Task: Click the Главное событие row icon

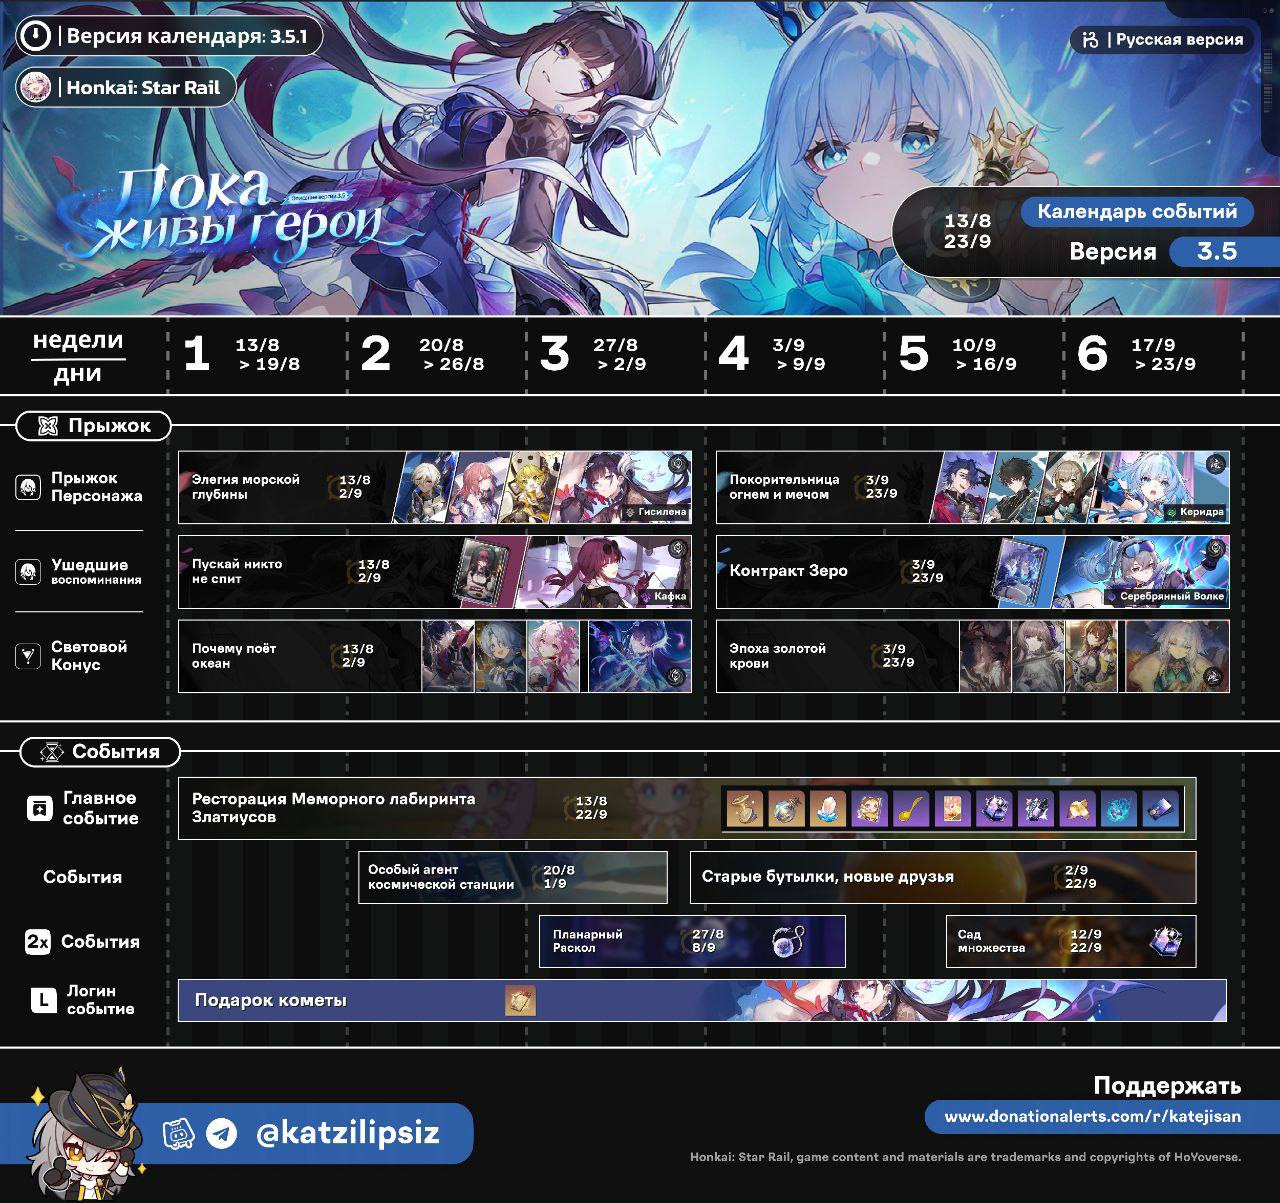Action: 38,808
